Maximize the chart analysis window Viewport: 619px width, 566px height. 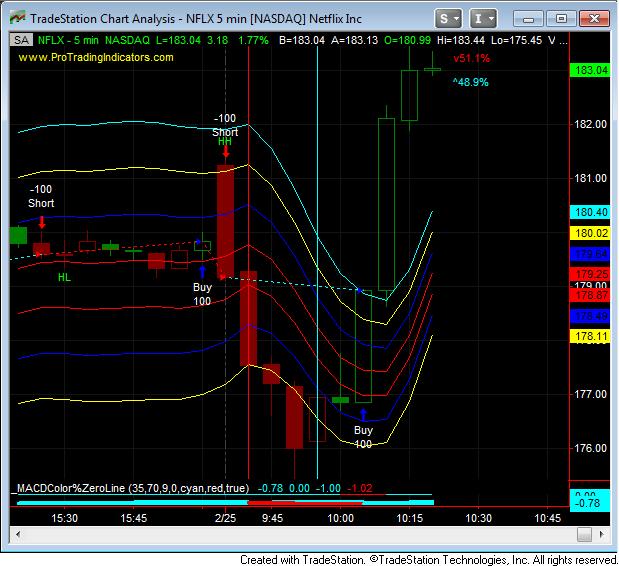pos(561,19)
